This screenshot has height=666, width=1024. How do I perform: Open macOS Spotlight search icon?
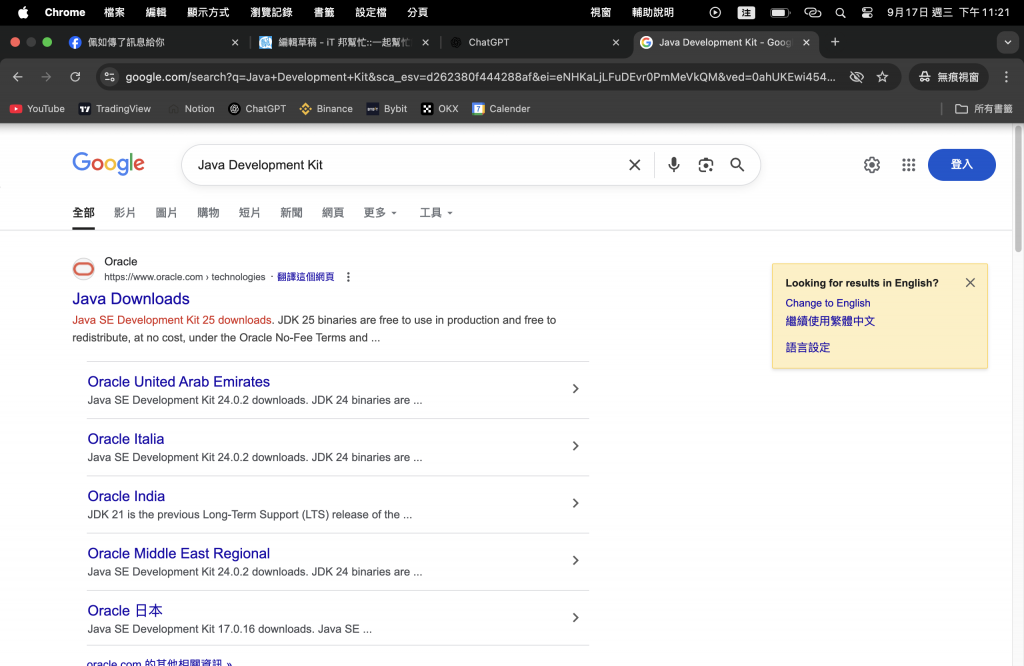(x=840, y=12)
